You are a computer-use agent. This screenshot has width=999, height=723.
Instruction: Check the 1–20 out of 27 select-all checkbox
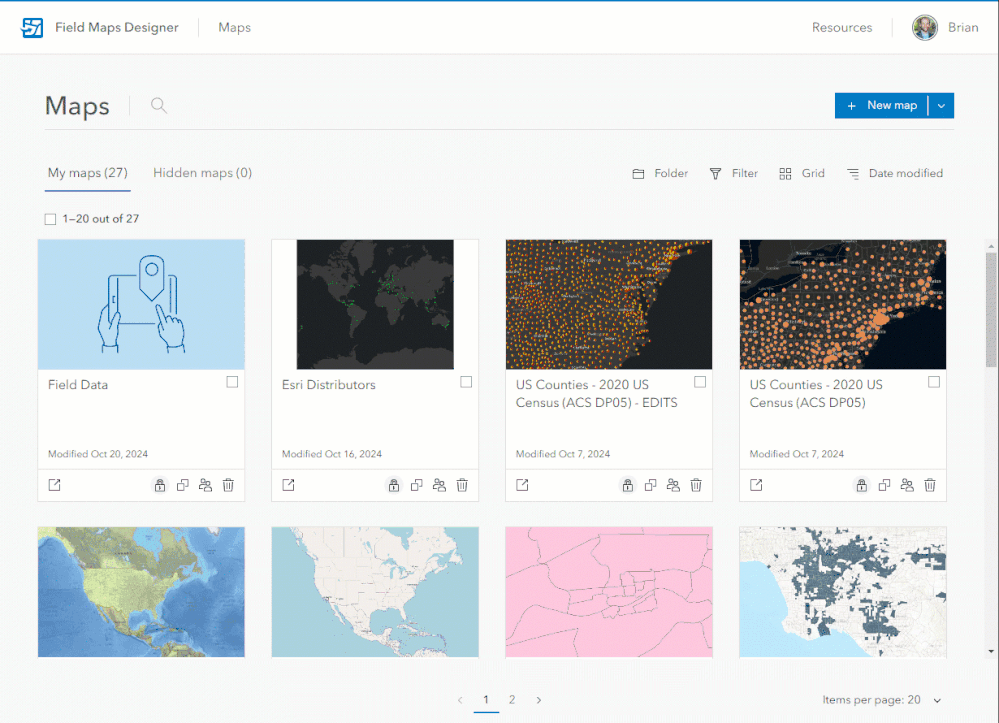49,218
